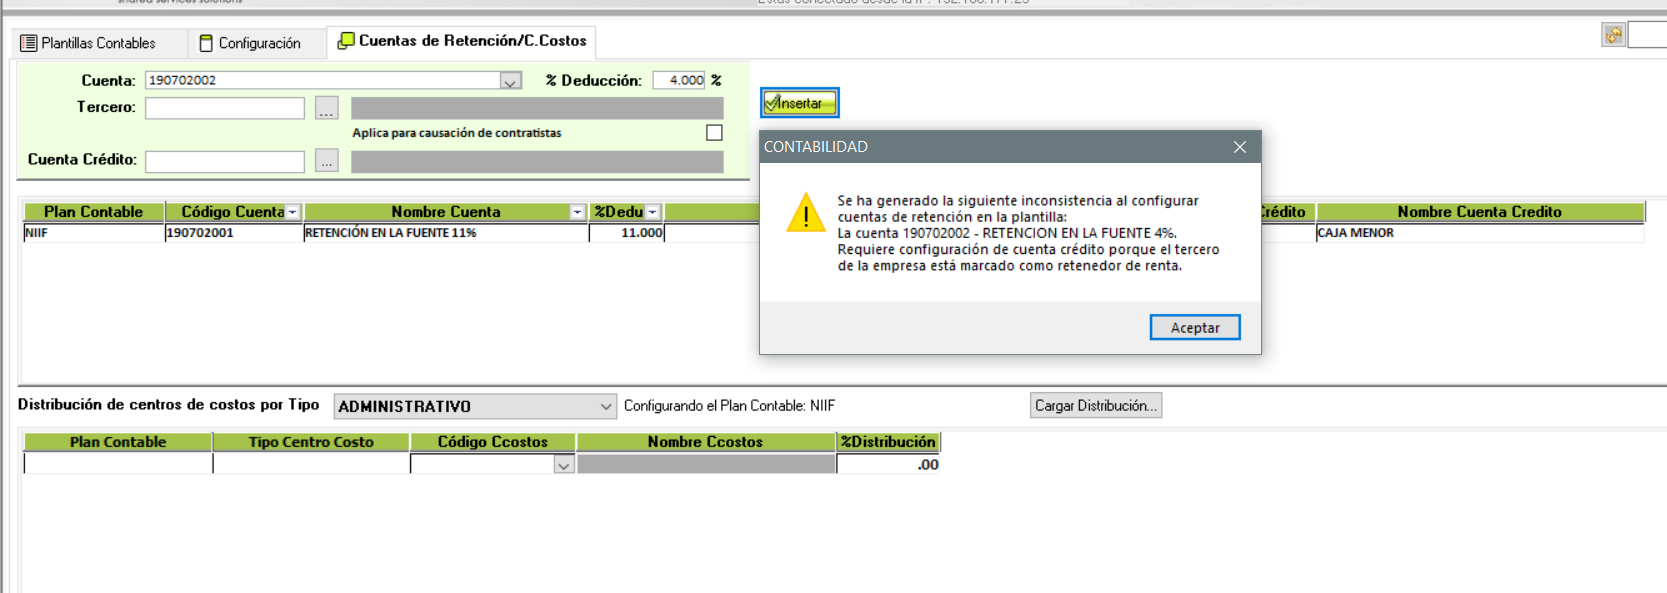Open Nombre Cuenta column filter arrow
Screen dimensions: 1667x593
tap(577, 212)
